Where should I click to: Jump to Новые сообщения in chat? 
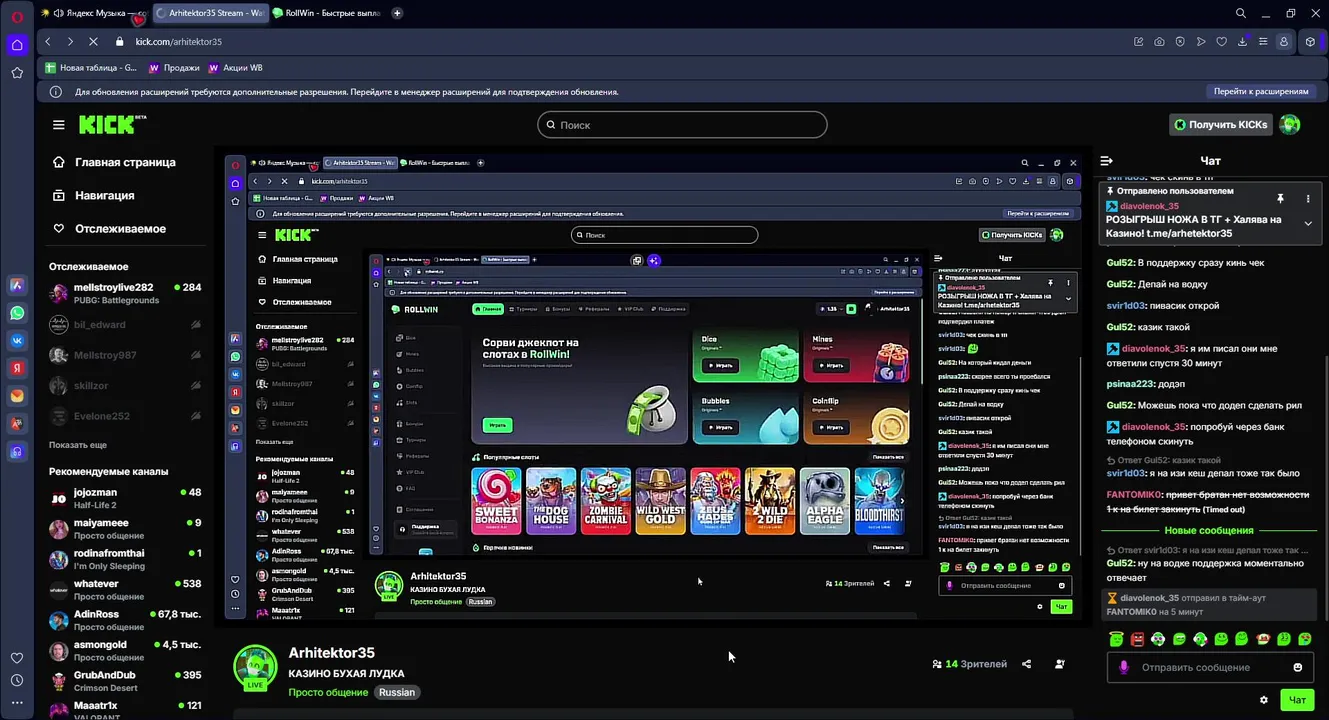pos(1208,530)
